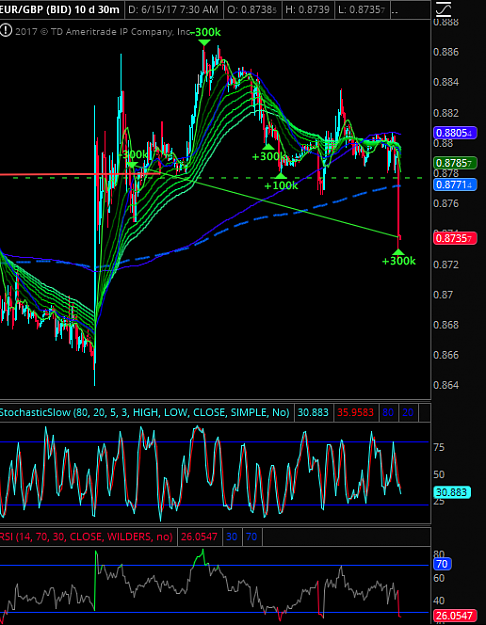Click the exclamation info icon beside copyright
Image resolution: width=486 pixels, height=625 pixels.
[x=6, y=31]
